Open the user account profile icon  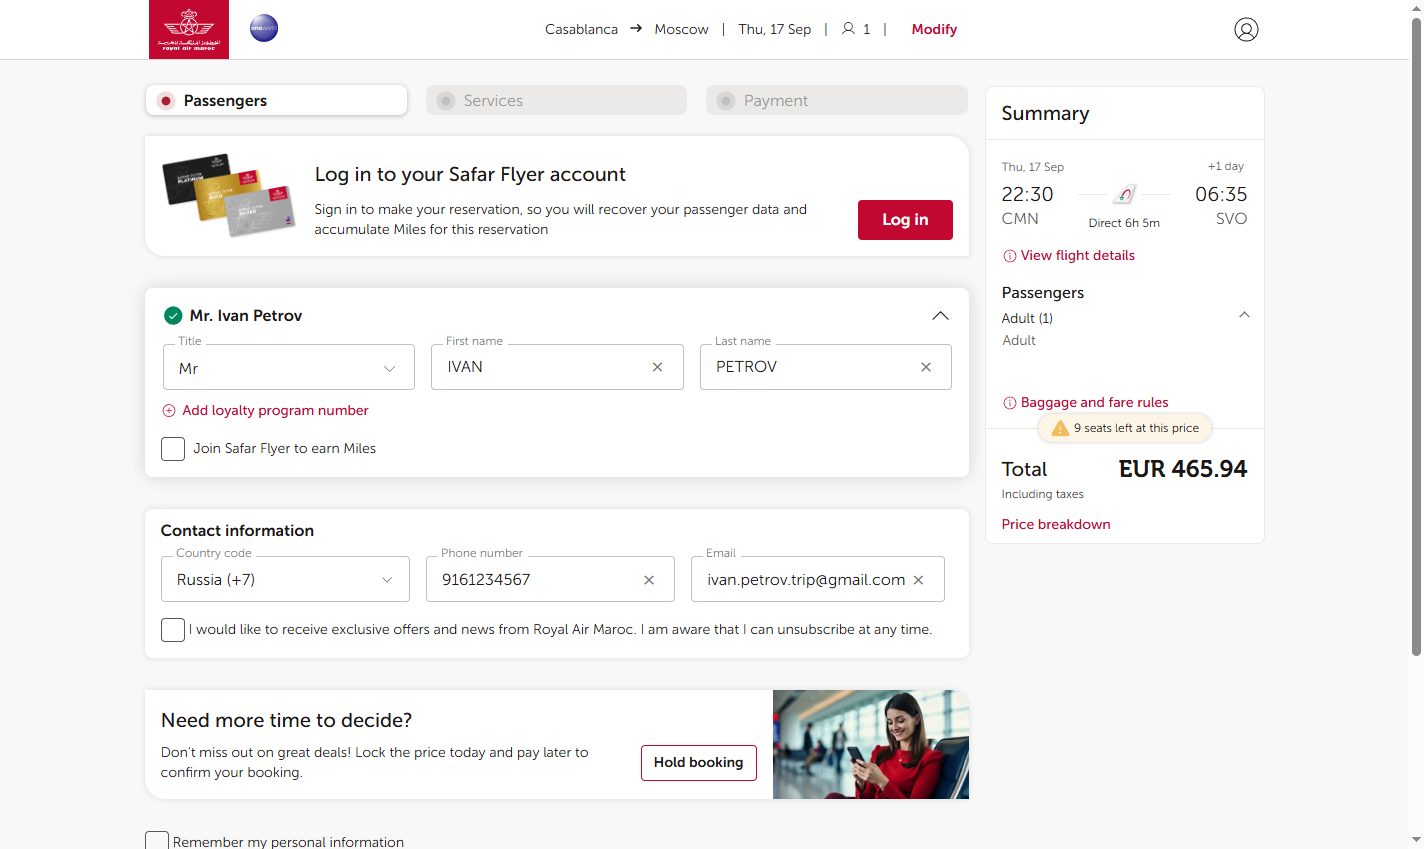1246,30
